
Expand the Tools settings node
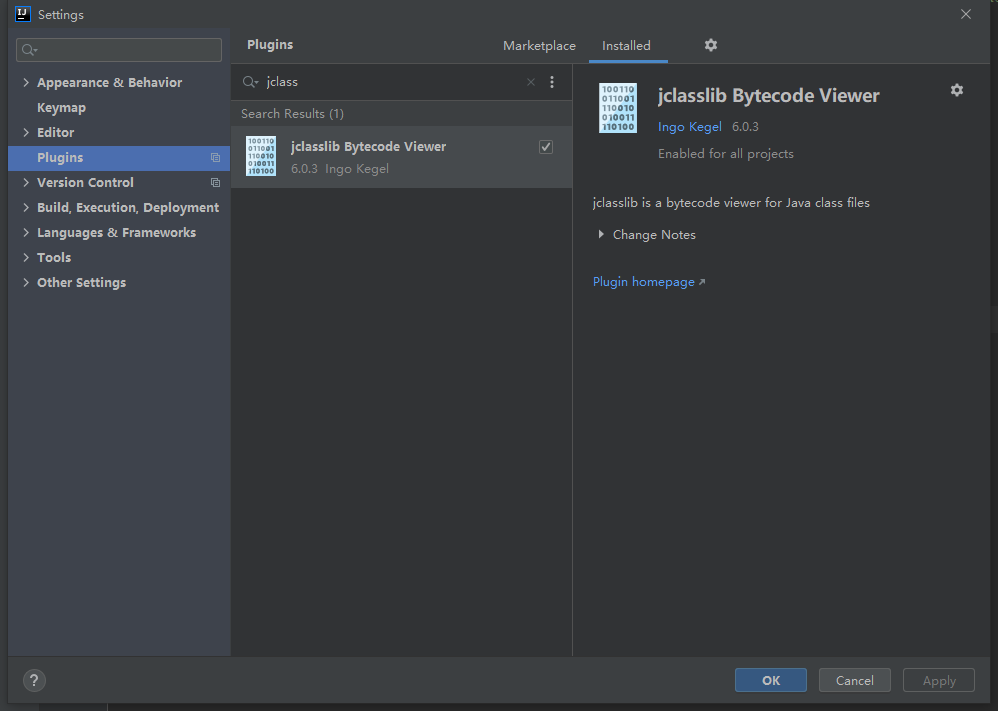(26, 257)
